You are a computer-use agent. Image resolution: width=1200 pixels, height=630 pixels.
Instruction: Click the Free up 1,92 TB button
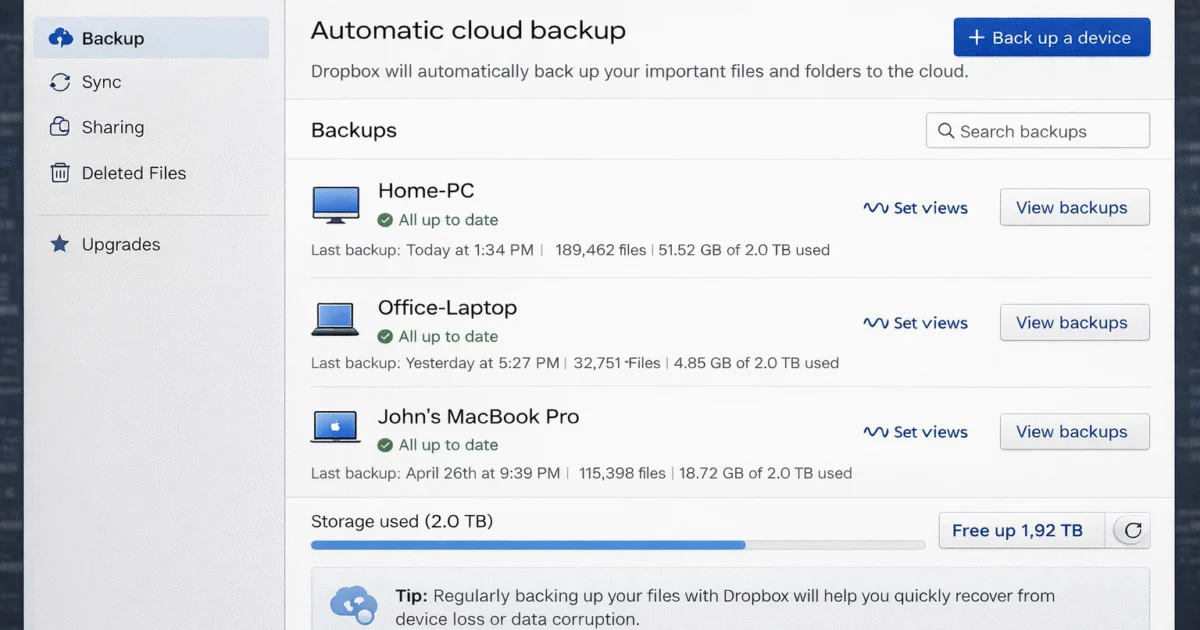(1021, 531)
